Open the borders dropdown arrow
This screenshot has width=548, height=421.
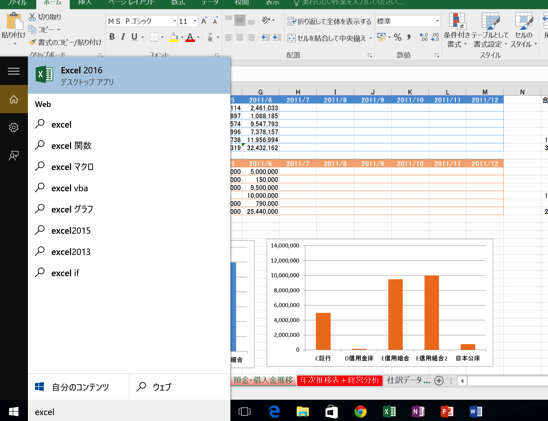(162, 37)
